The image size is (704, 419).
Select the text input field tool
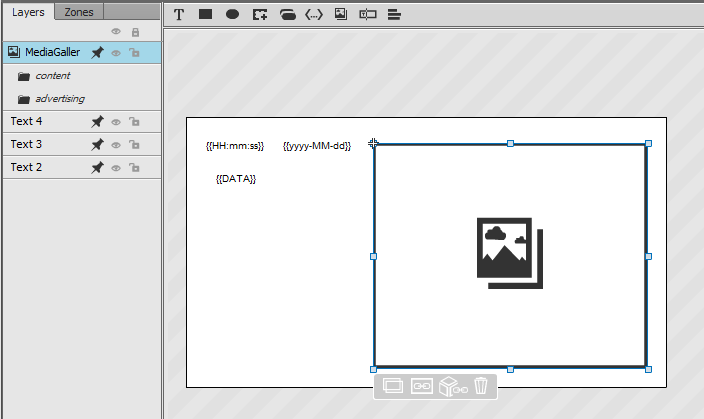tap(368, 14)
